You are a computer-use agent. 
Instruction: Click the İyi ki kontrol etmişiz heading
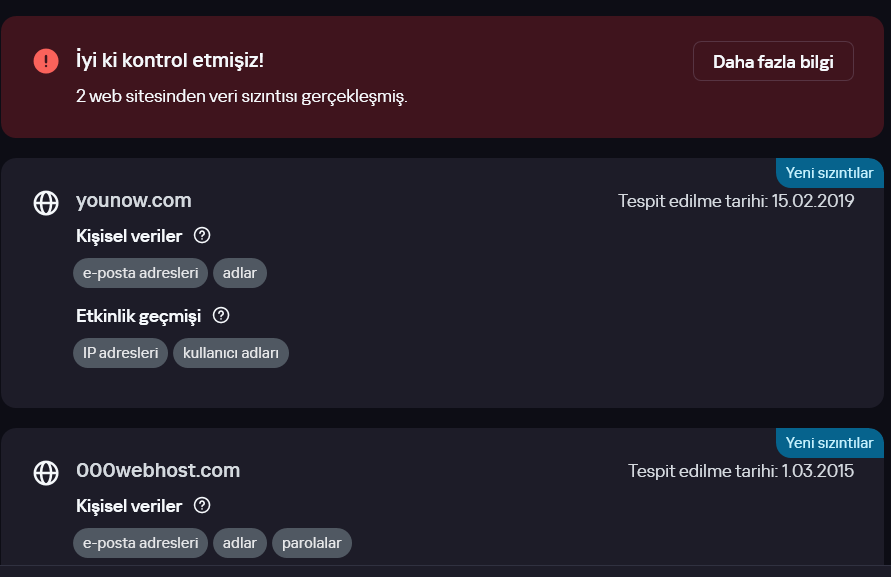[170, 60]
